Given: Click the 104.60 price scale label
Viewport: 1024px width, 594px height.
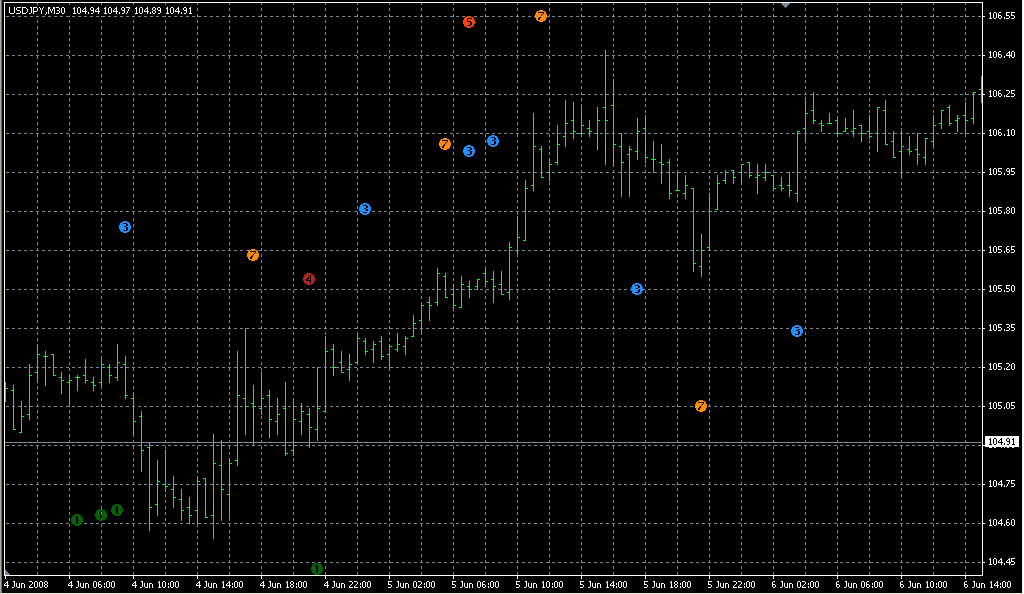Looking at the screenshot, I should [x=1001, y=522].
